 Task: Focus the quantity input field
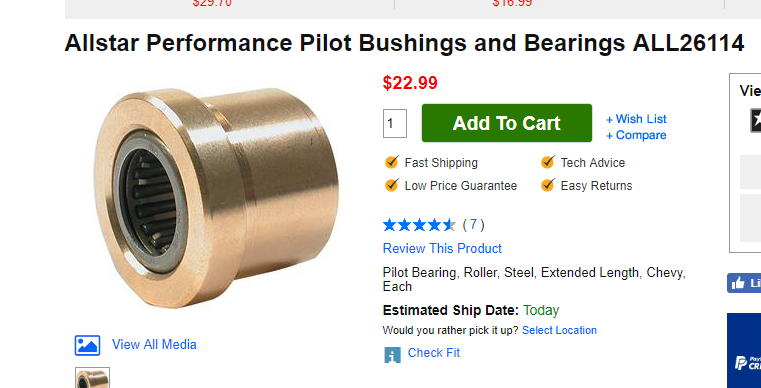coord(395,123)
